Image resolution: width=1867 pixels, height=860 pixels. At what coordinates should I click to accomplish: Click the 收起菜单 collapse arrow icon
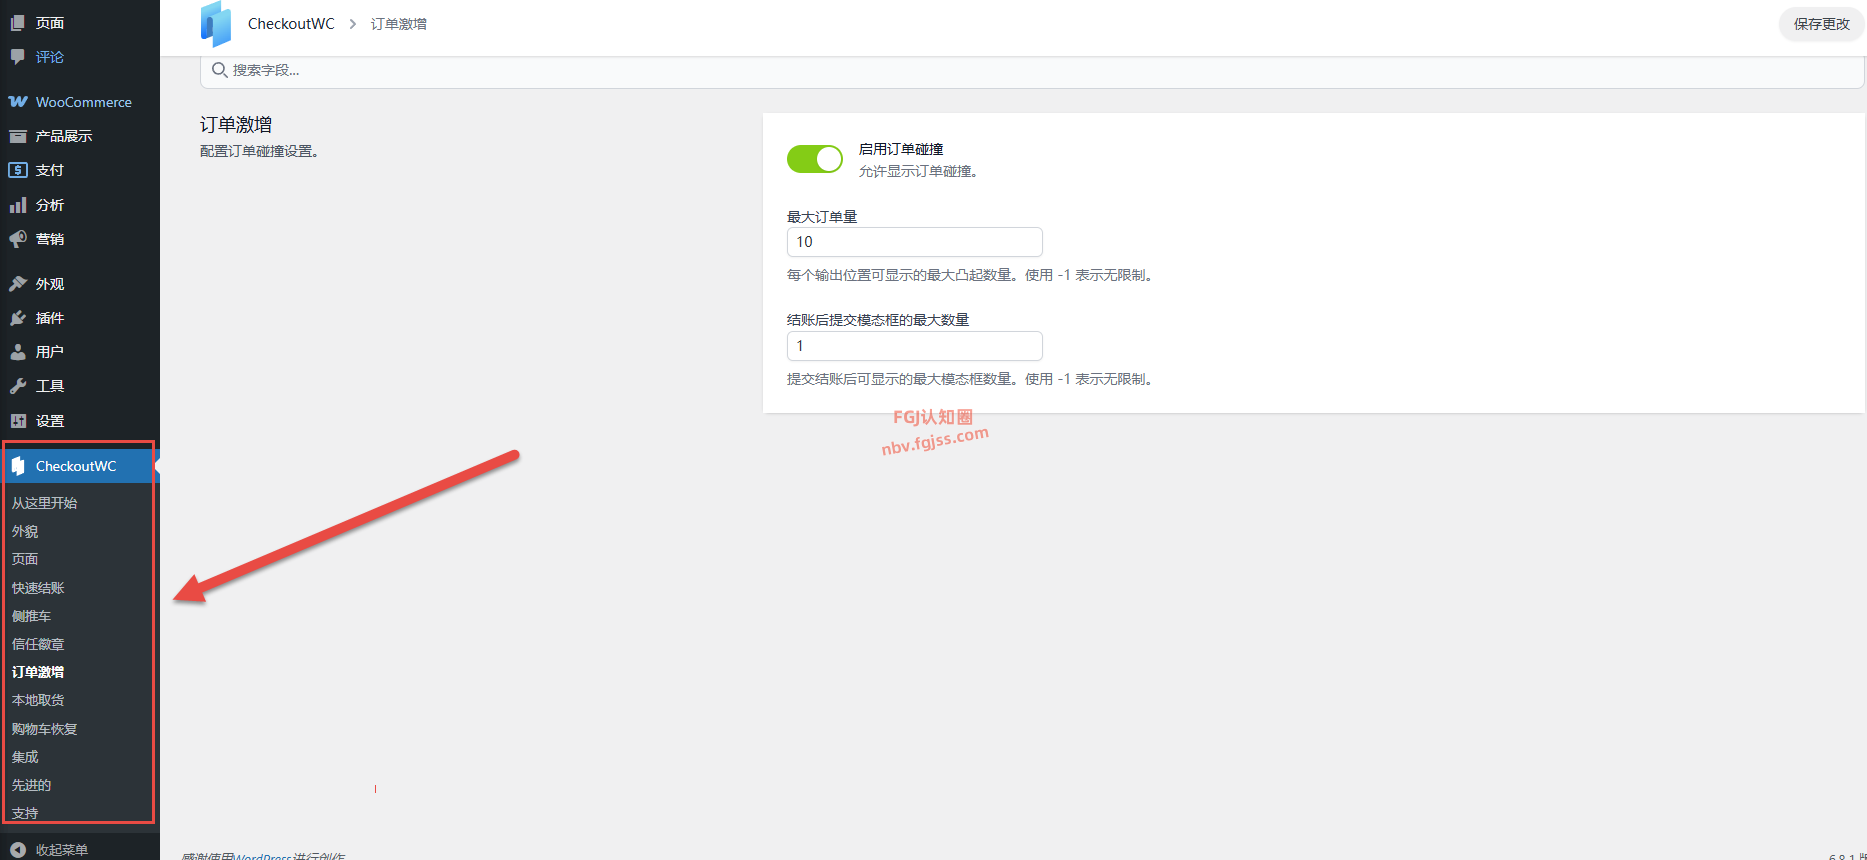[x=18, y=850]
